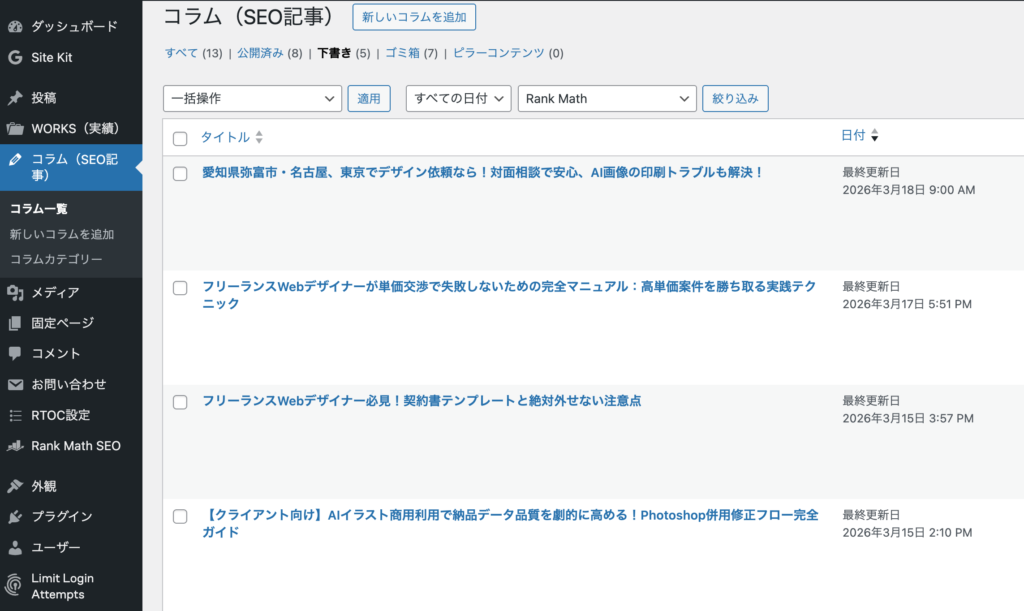
Task: Click the media icon next to メディア
Action: coord(15,293)
